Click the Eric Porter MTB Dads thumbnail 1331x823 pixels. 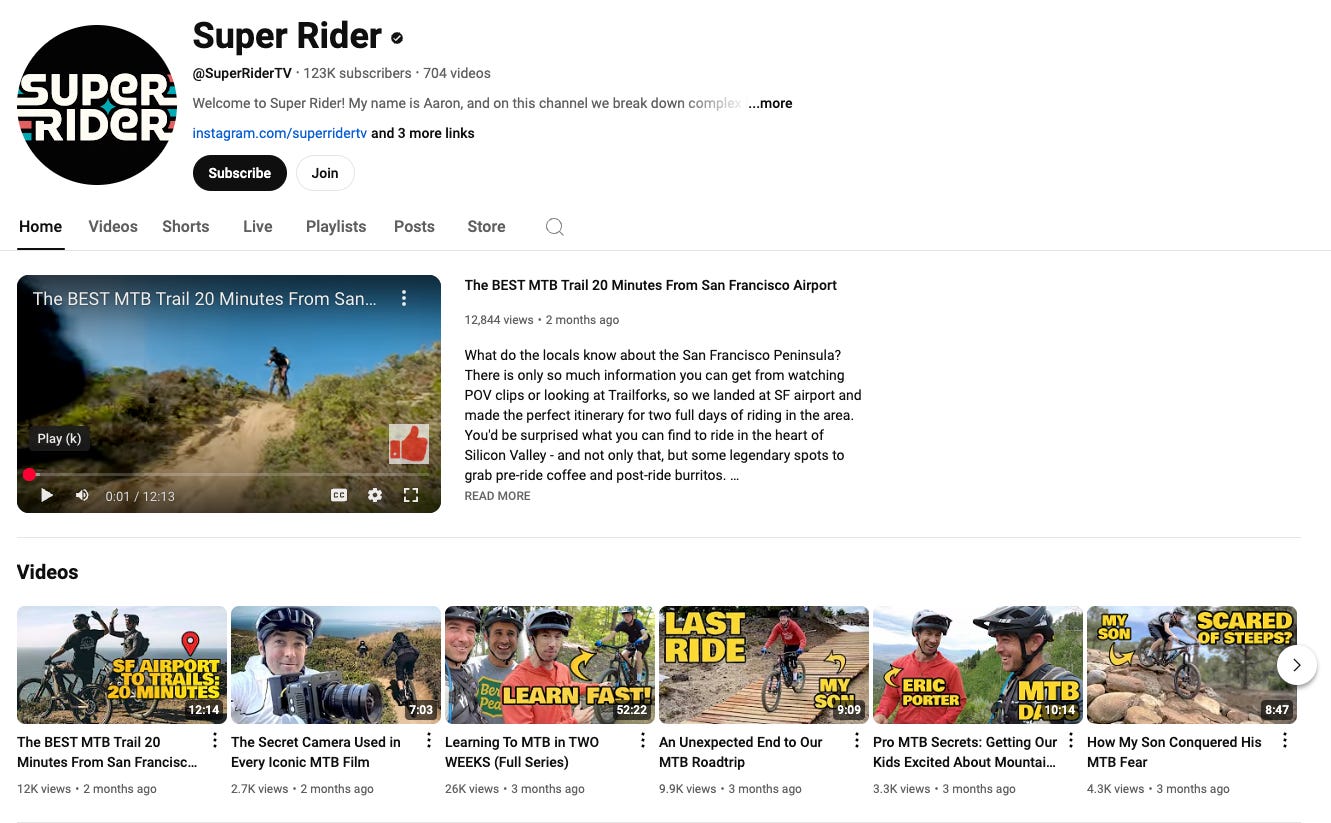click(978, 665)
